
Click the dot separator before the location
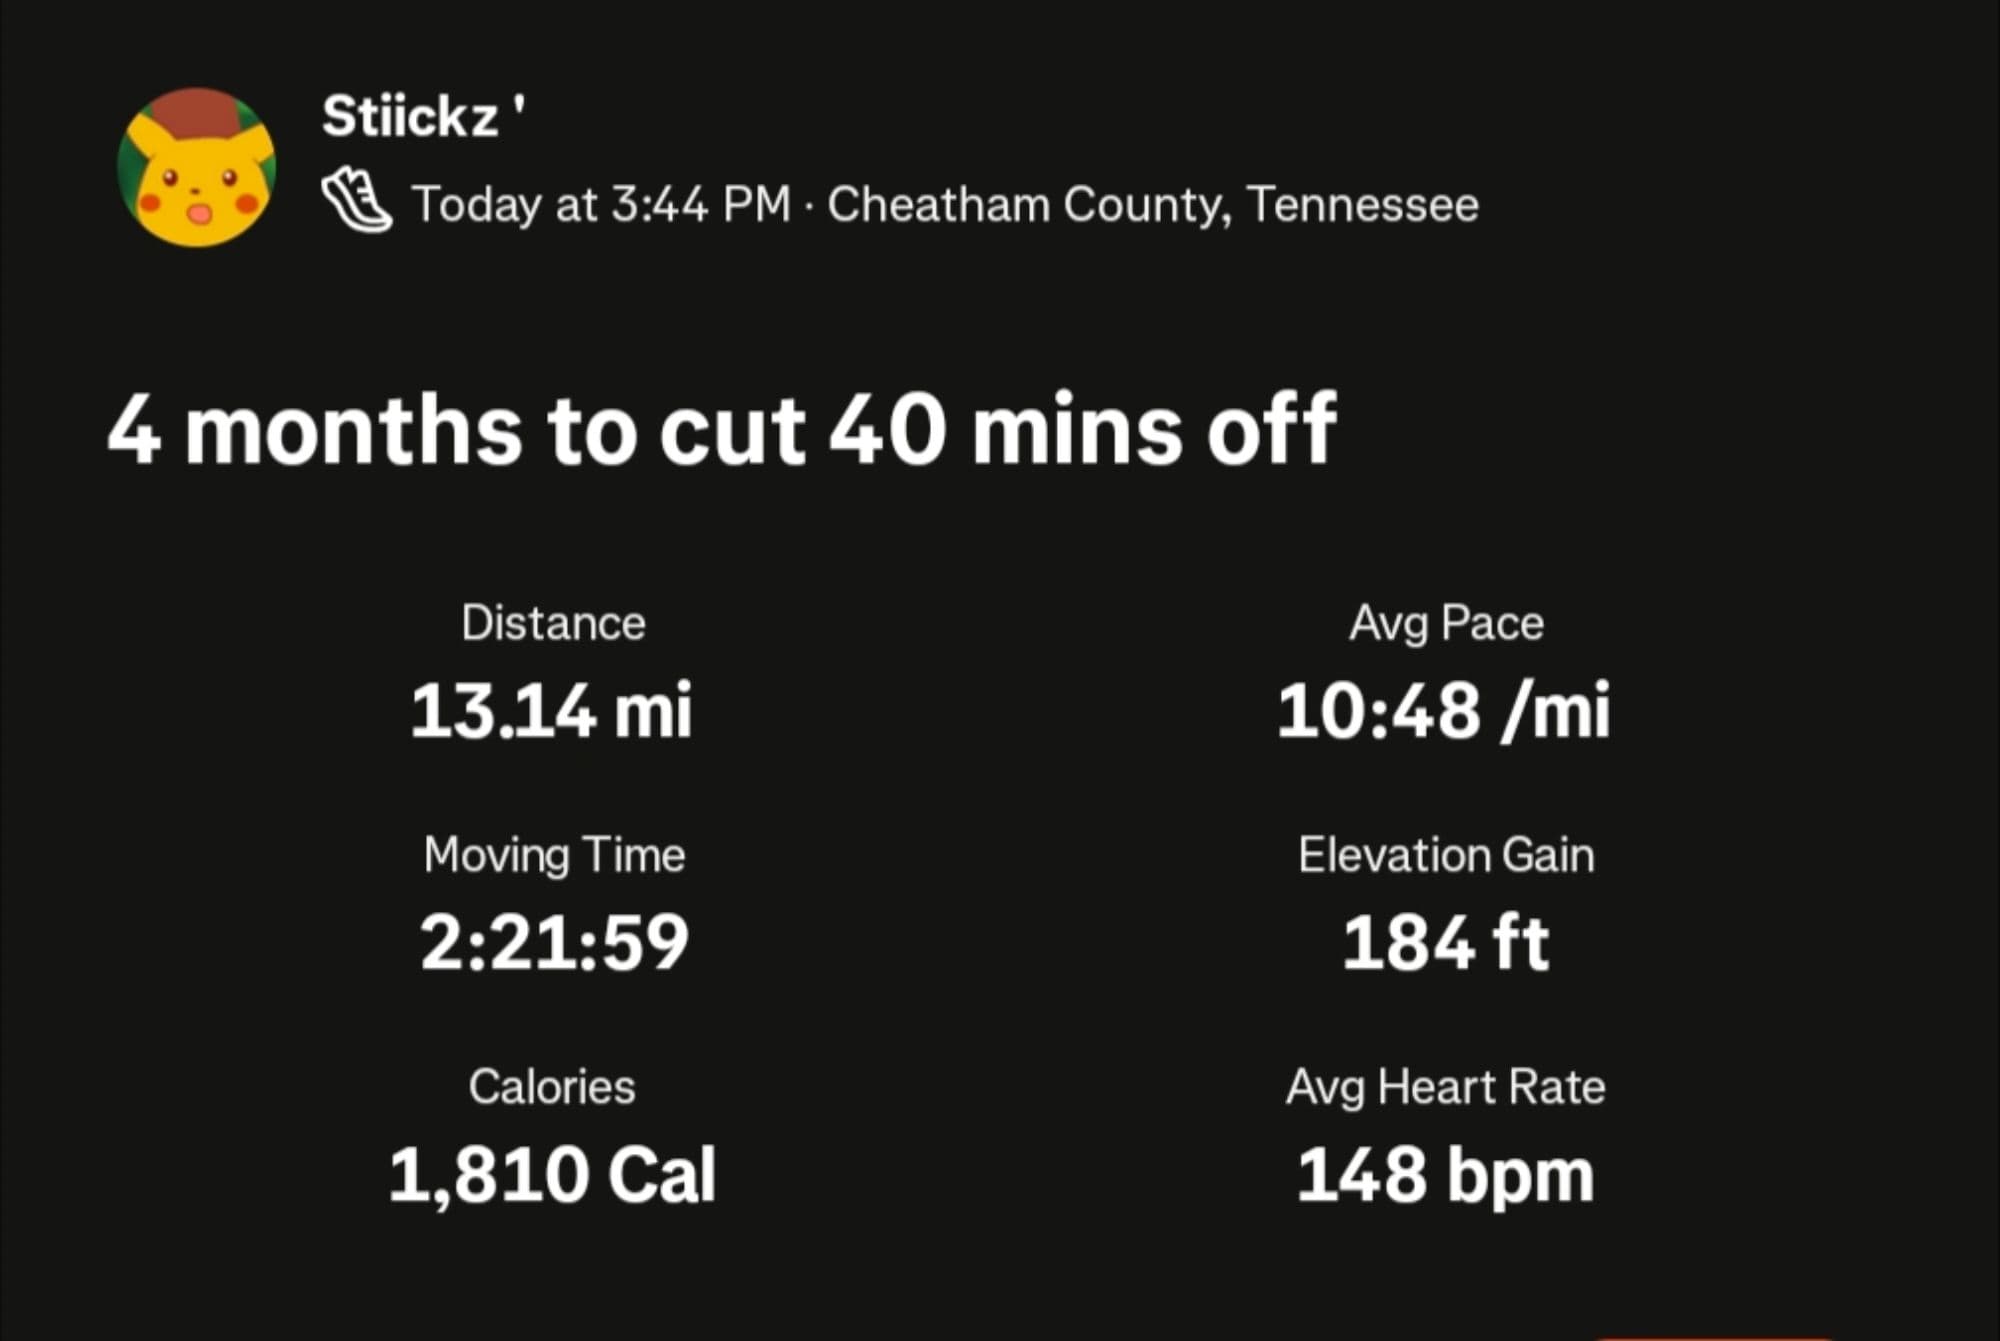809,207
